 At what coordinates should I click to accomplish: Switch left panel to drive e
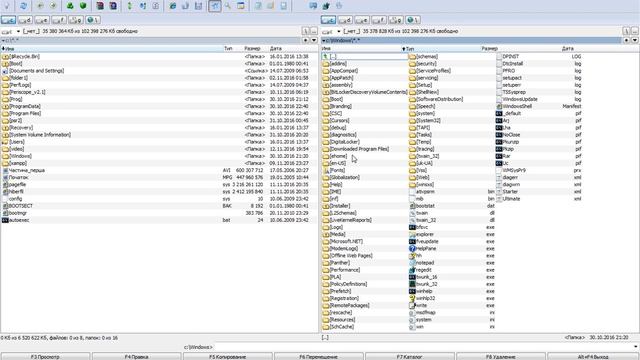coord(42,20)
